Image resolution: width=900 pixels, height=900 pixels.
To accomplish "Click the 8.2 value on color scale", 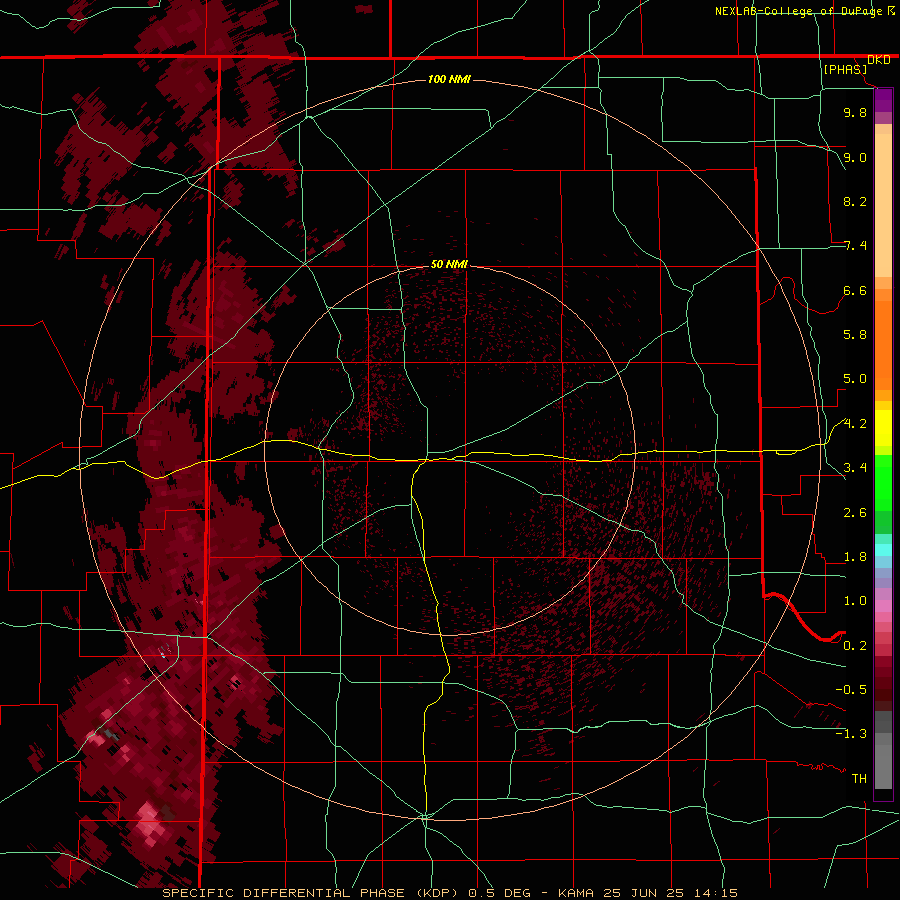I will tap(855, 201).
